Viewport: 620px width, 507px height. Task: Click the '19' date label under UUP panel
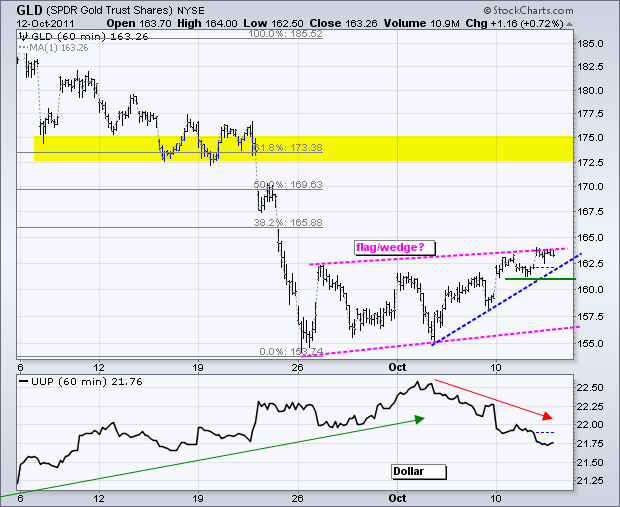(x=198, y=498)
